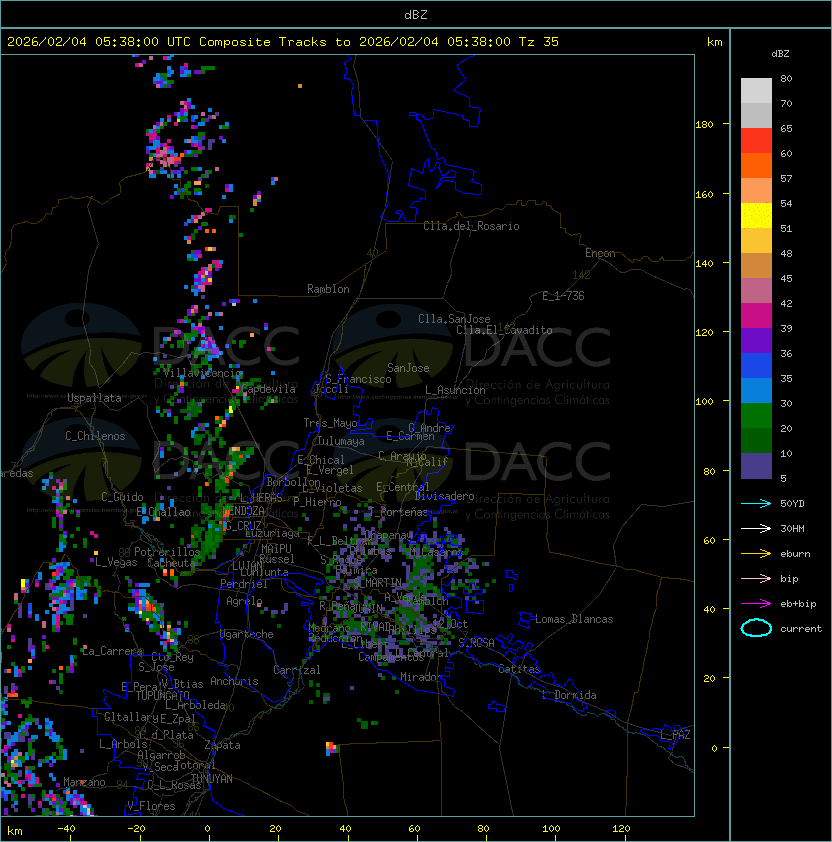Image resolution: width=832 pixels, height=842 pixels.
Task: Click the cyan 'current' ellipse symbol
Action: pos(756,628)
